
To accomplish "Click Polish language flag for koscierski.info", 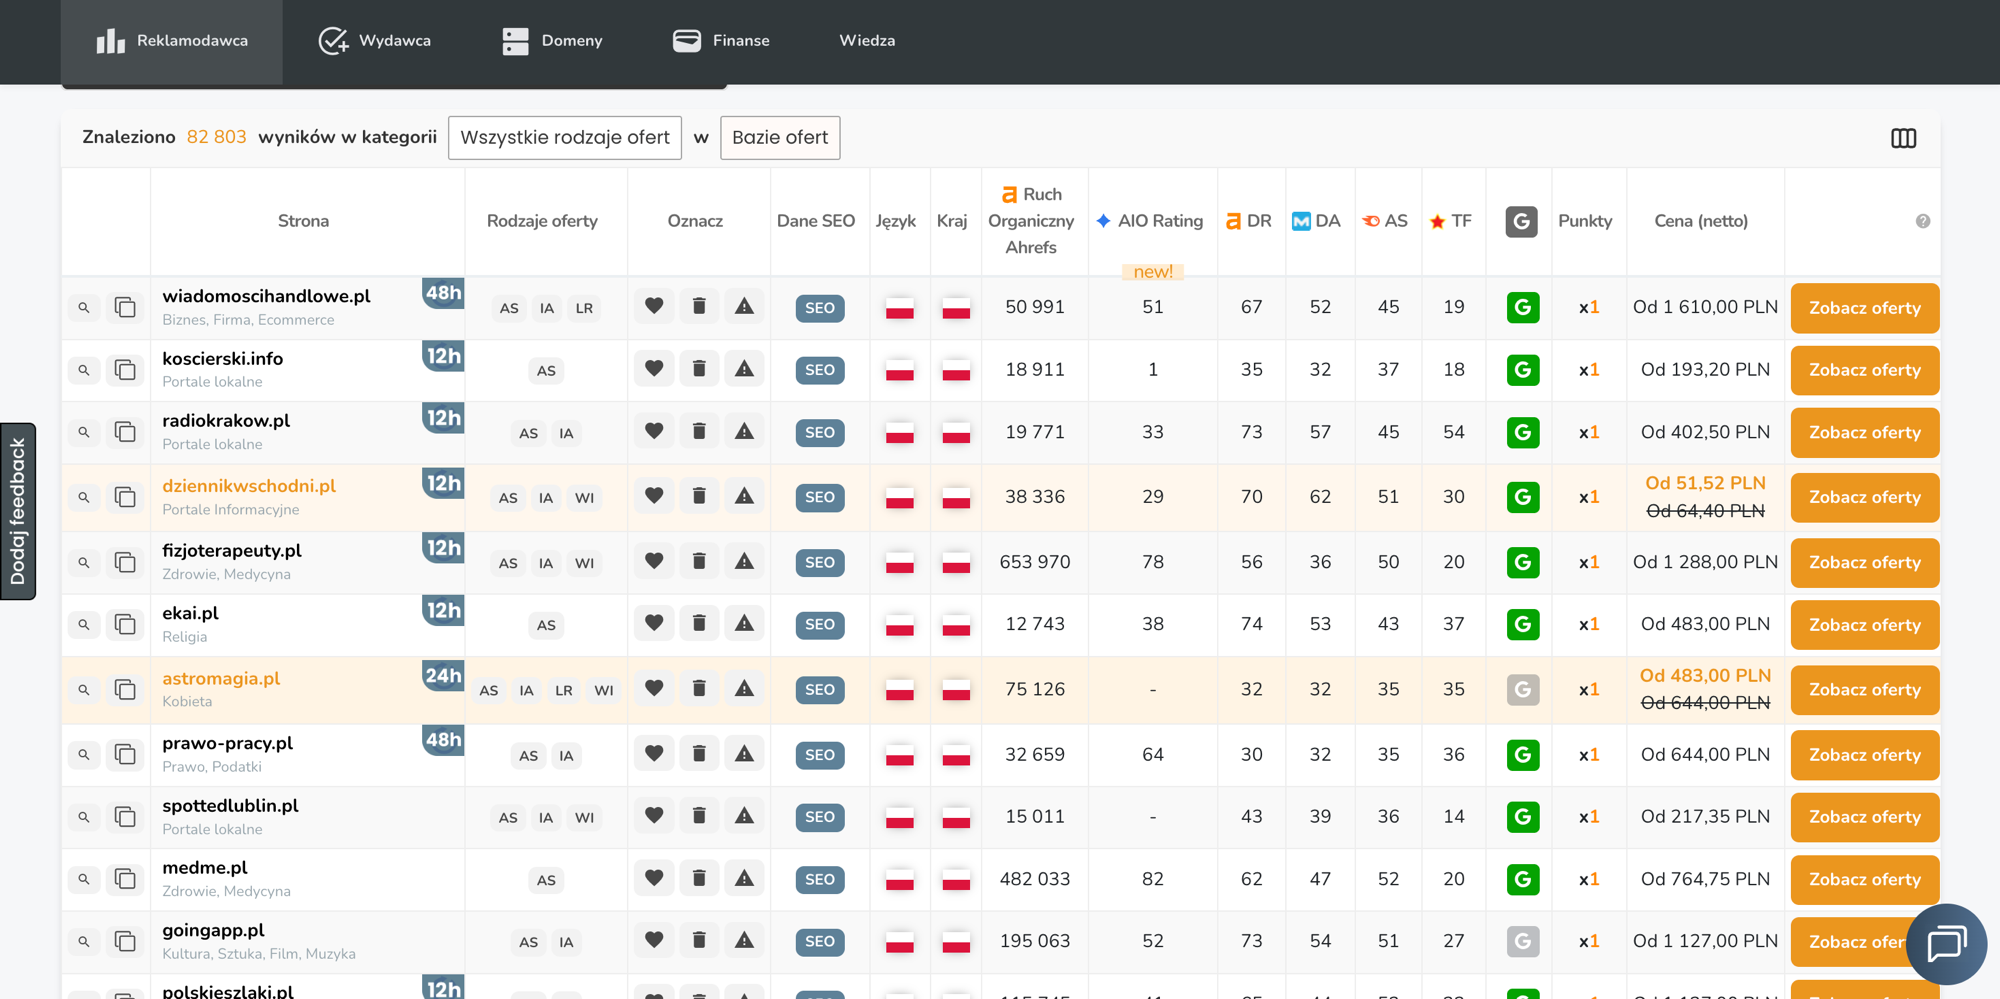I will (899, 370).
